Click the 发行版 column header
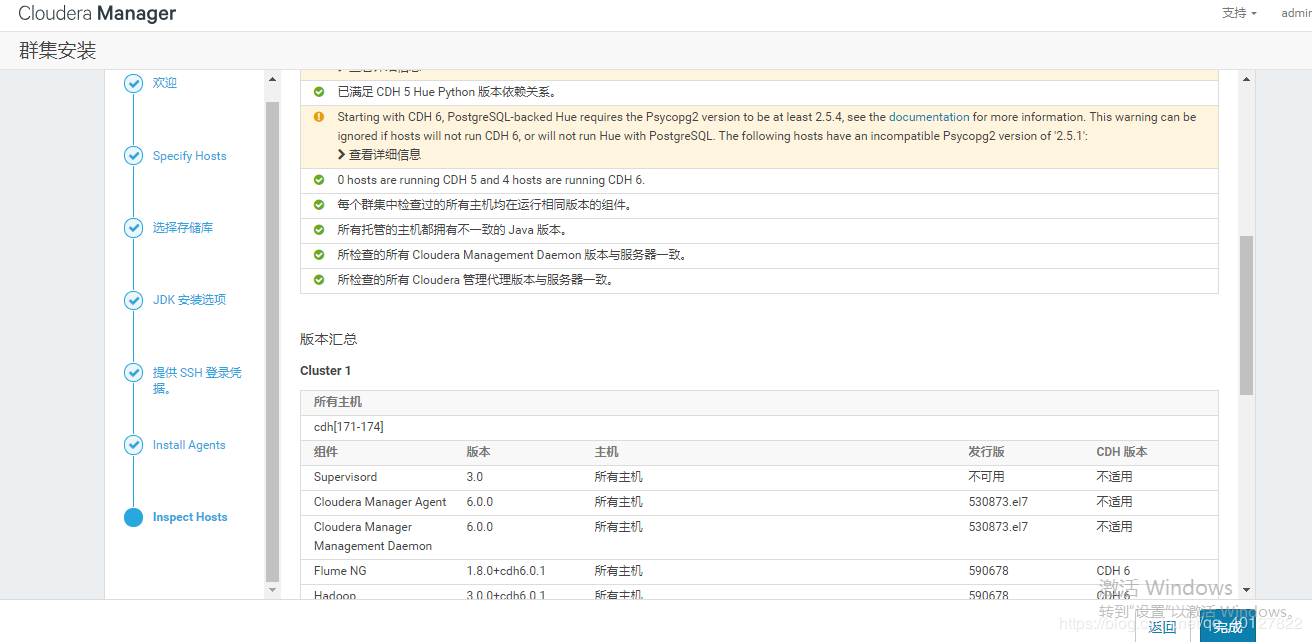Image resolution: width=1312 pixels, height=642 pixels. tap(987, 452)
